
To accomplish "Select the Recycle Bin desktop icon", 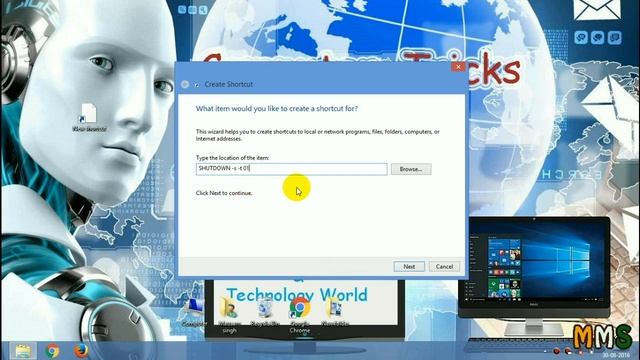I will point(265,312).
